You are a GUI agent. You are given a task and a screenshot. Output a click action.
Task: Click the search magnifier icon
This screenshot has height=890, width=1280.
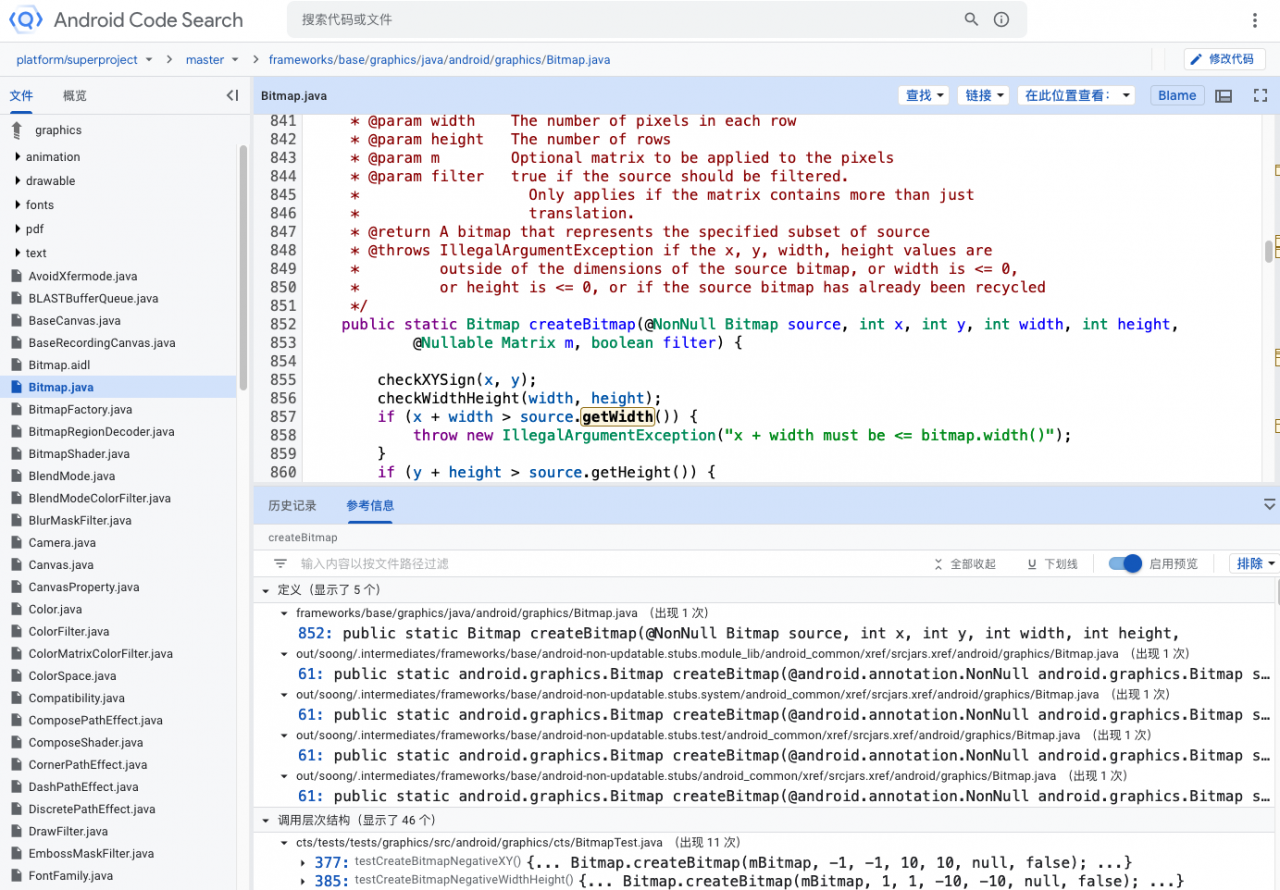pos(971,19)
